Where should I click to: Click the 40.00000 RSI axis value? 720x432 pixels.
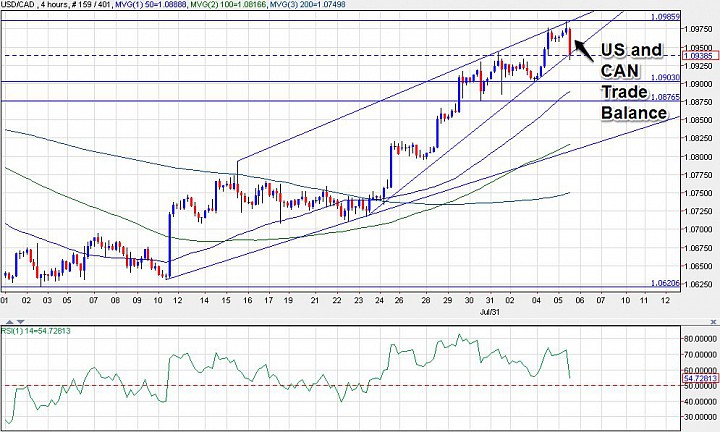tap(700, 402)
